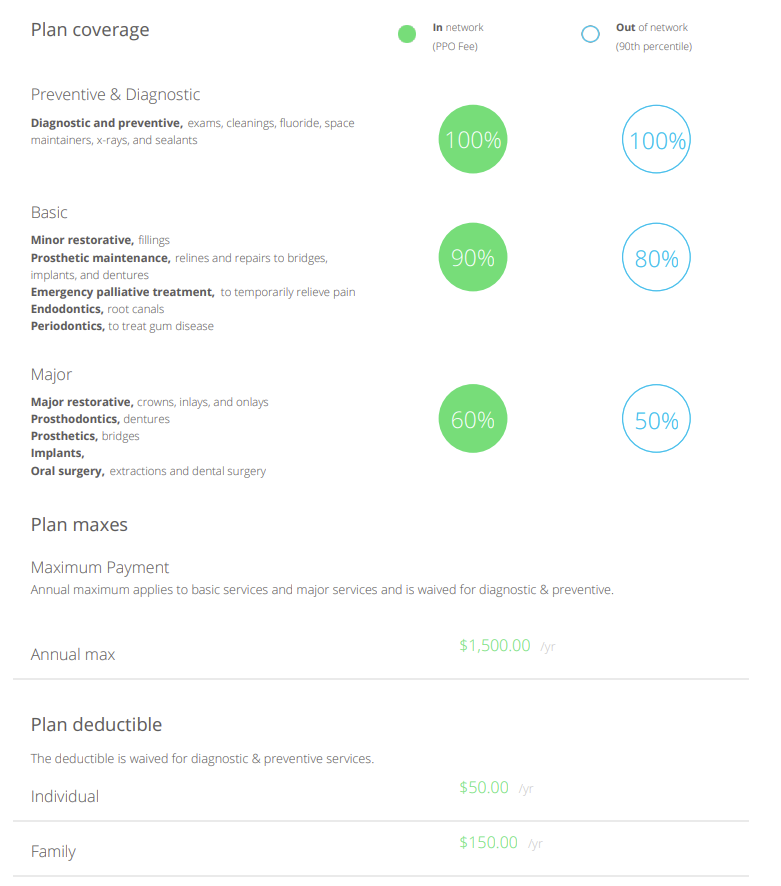The width and height of the screenshot is (781, 886).
Task: Click the Annual max row label
Action: (73, 655)
